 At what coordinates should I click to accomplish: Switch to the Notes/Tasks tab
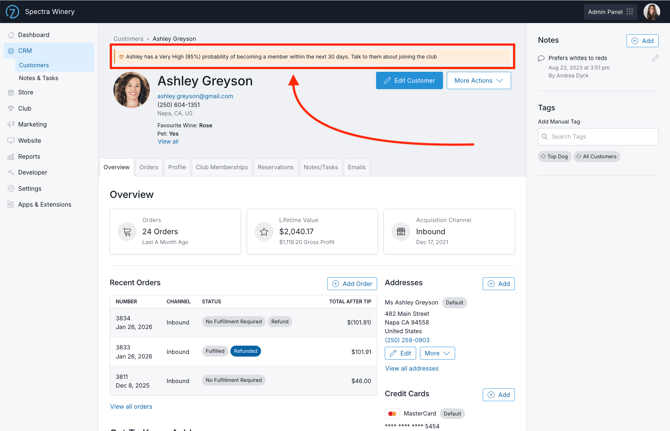320,167
